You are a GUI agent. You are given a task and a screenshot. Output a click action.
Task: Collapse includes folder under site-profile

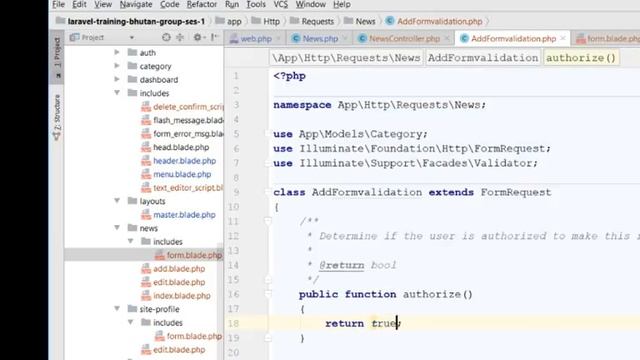(x=131, y=322)
